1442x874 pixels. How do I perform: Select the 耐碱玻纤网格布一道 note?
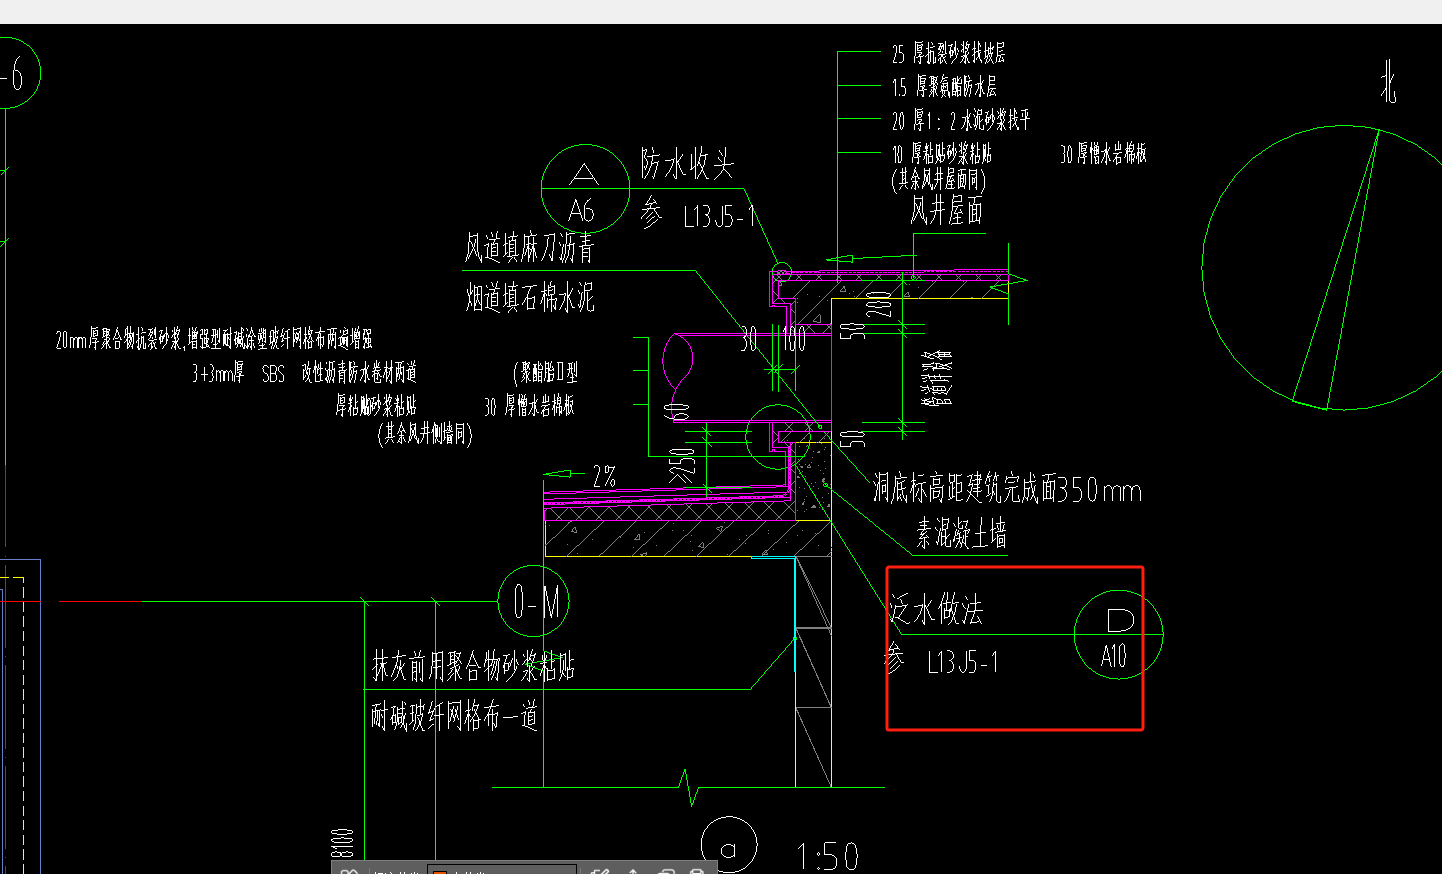point(454,716)
